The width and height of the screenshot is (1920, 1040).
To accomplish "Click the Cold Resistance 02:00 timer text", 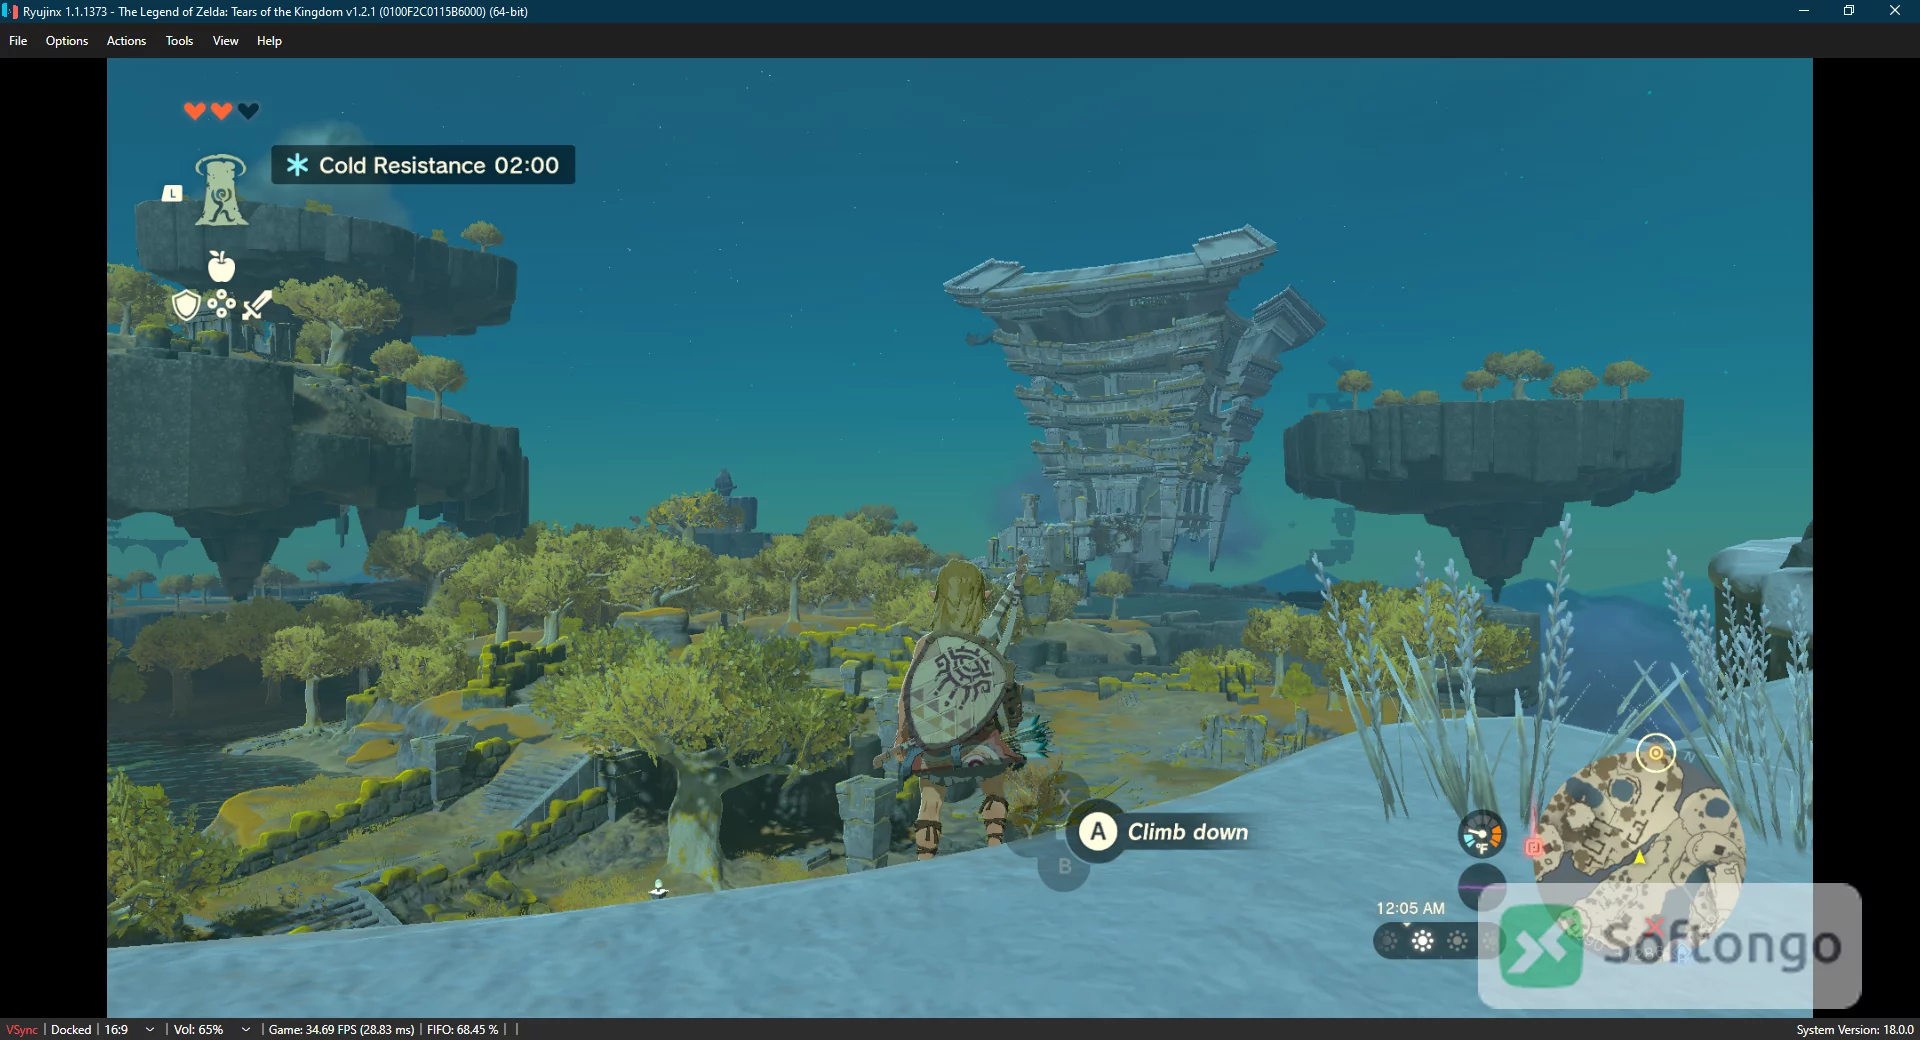I will 439,165.
